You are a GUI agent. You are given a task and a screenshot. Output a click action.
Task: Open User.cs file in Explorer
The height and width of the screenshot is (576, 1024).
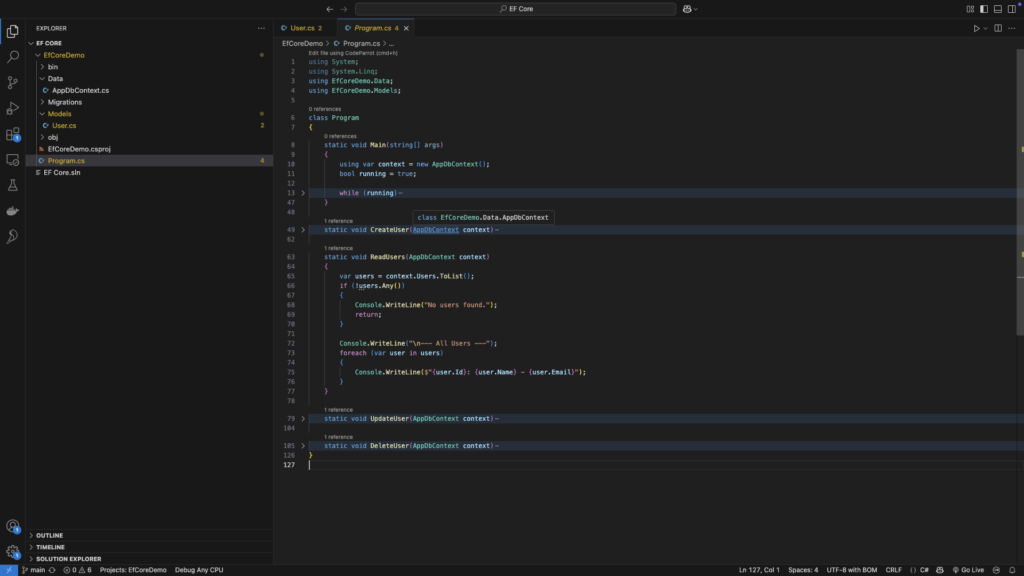point(64,125)
